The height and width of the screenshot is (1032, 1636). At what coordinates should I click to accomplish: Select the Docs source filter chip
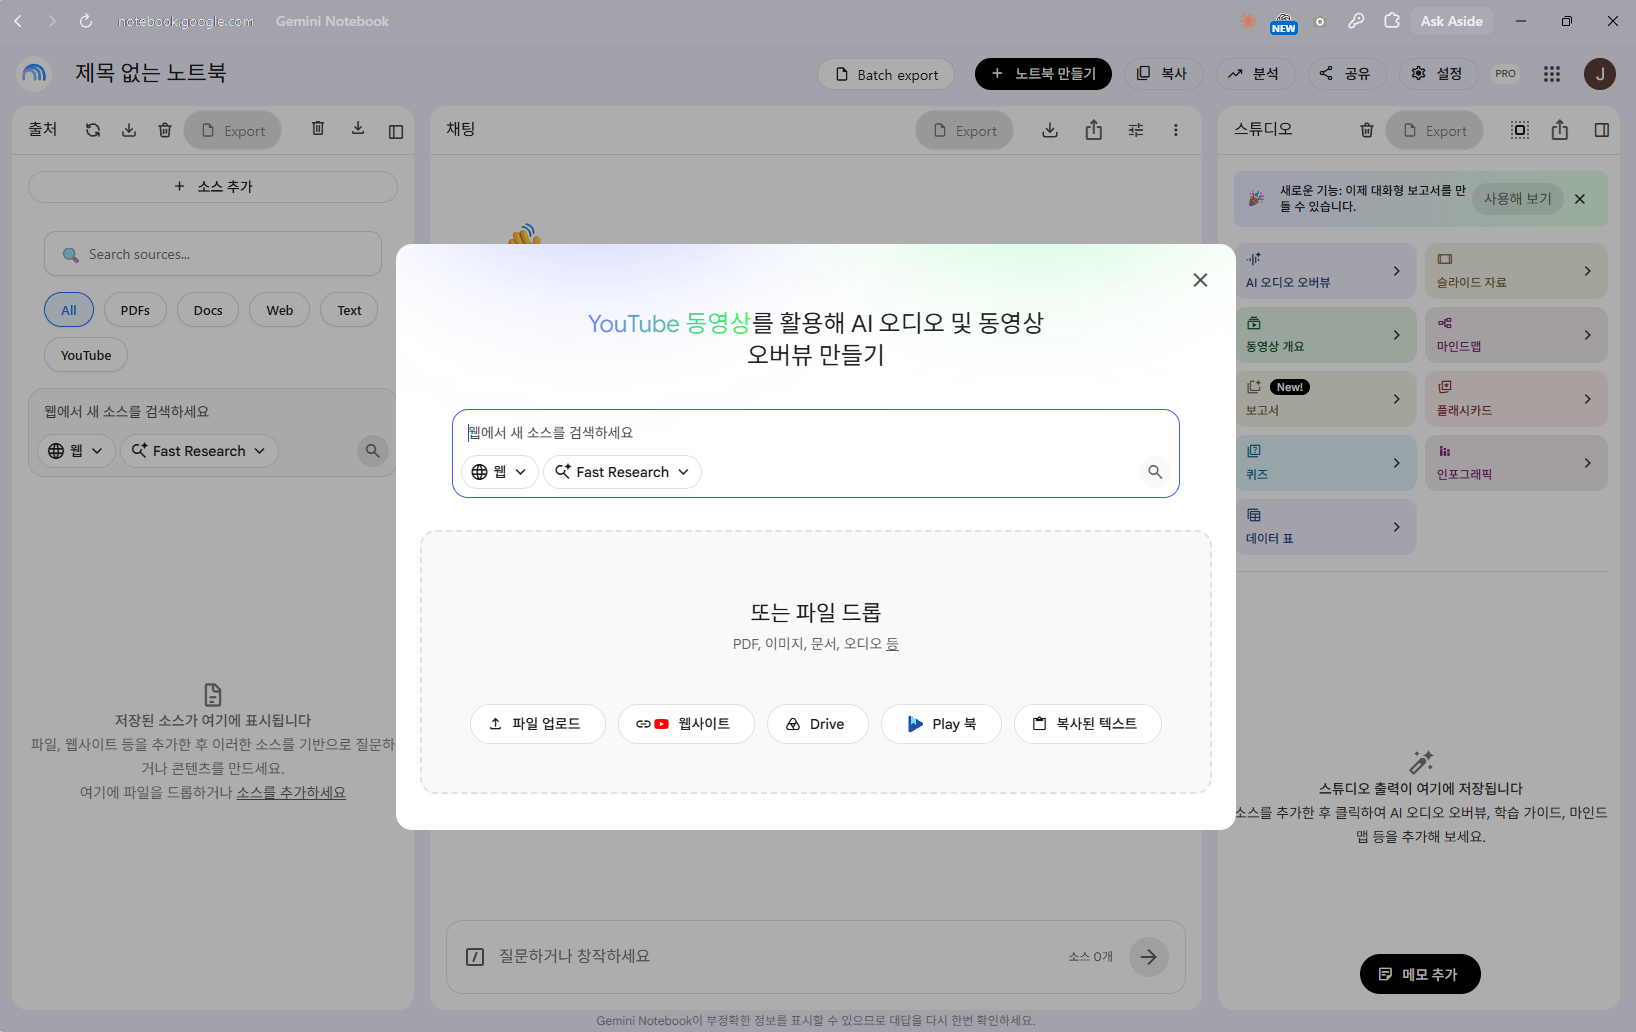coord(208,310)
